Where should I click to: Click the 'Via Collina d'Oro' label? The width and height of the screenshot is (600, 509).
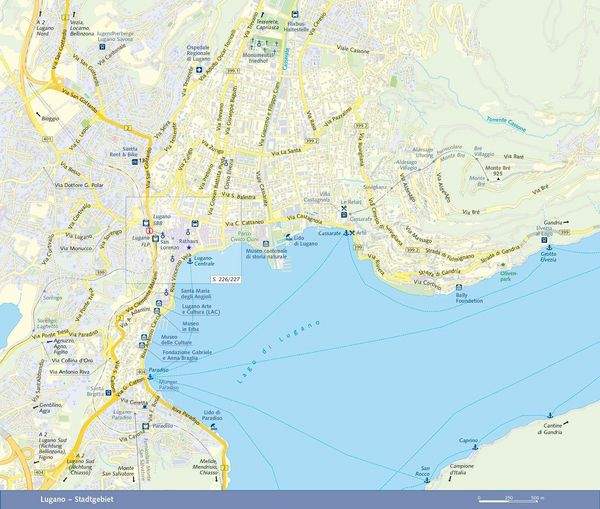pos(72,361)
